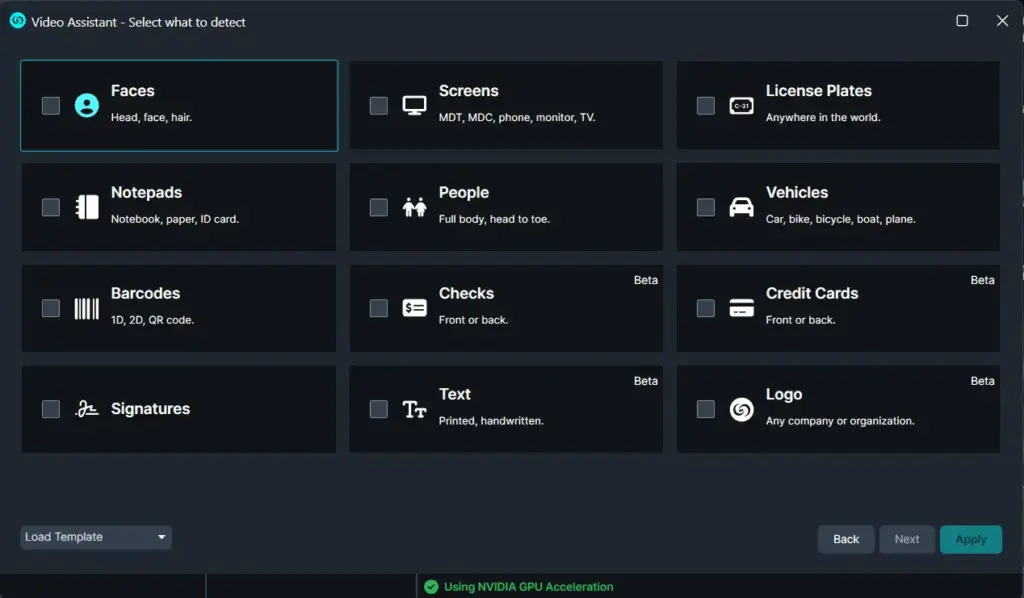Viewport: 1024px width, 598px height.
Task: Click the Screens monitor icon
Action: [x=414, y=105]
